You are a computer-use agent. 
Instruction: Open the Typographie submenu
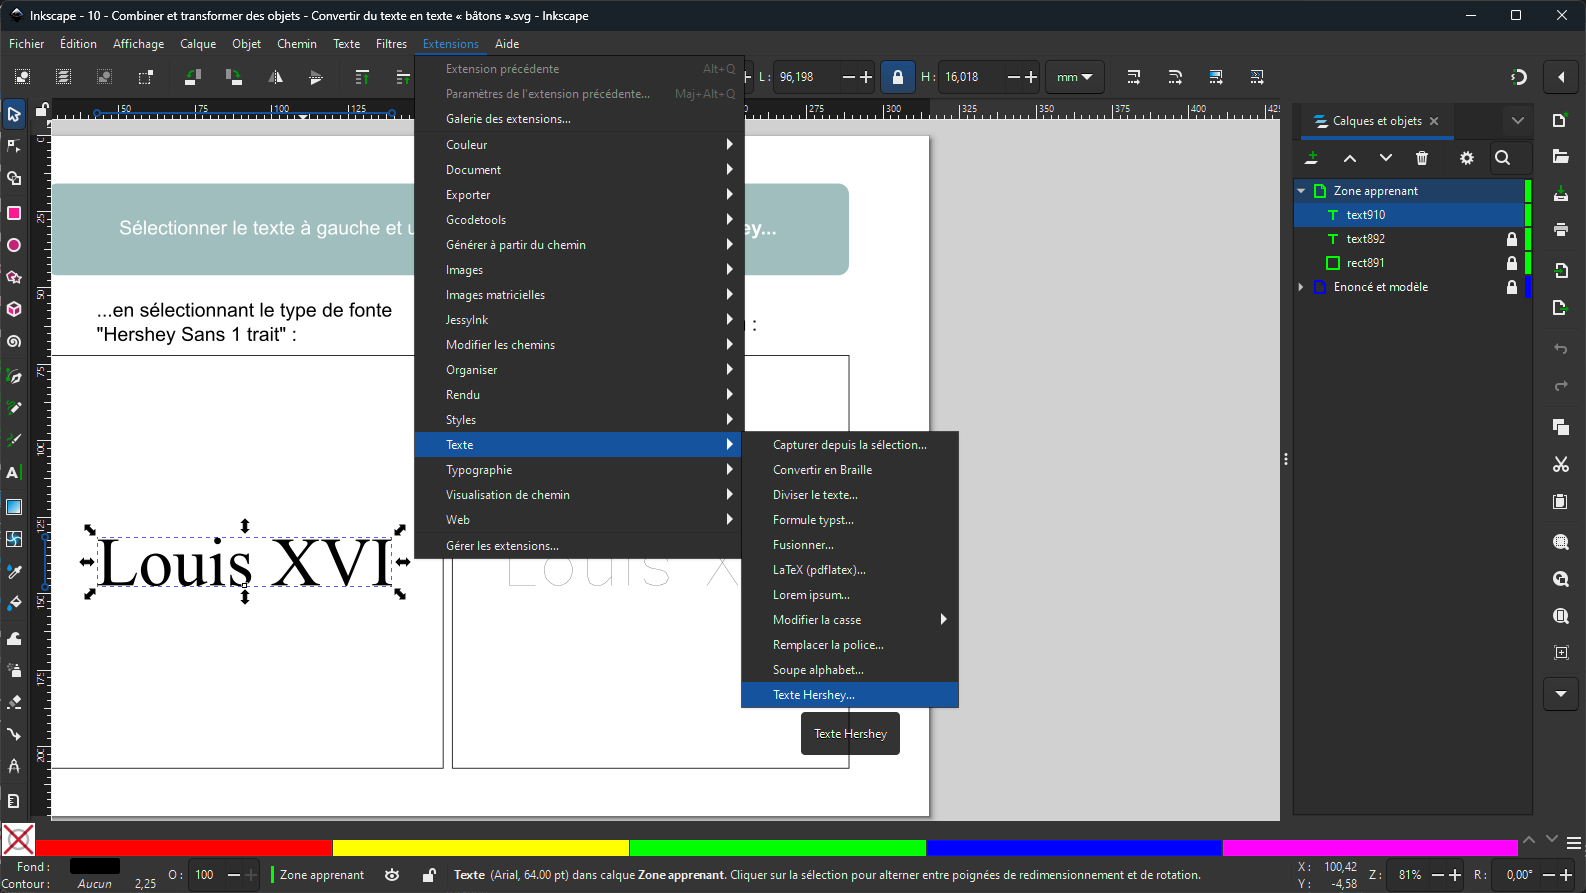[x=578, y=470]
